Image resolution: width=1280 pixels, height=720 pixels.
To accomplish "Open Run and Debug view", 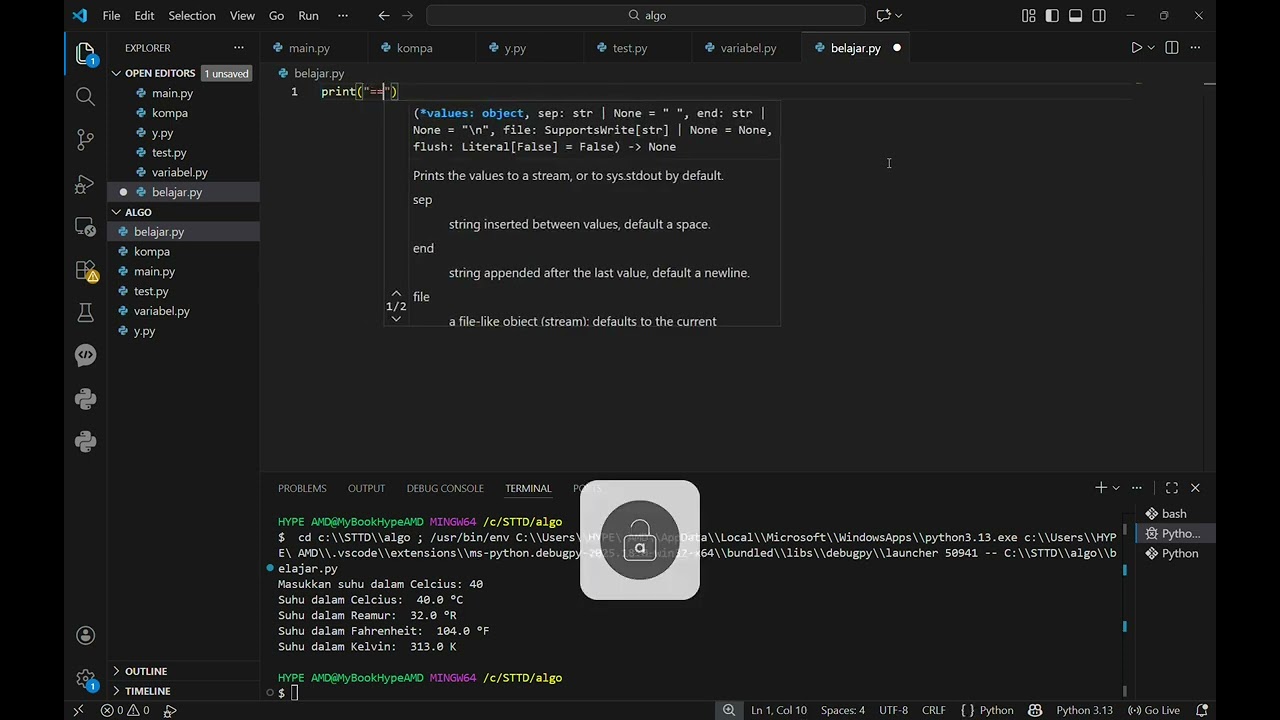I will coord(85,184).
